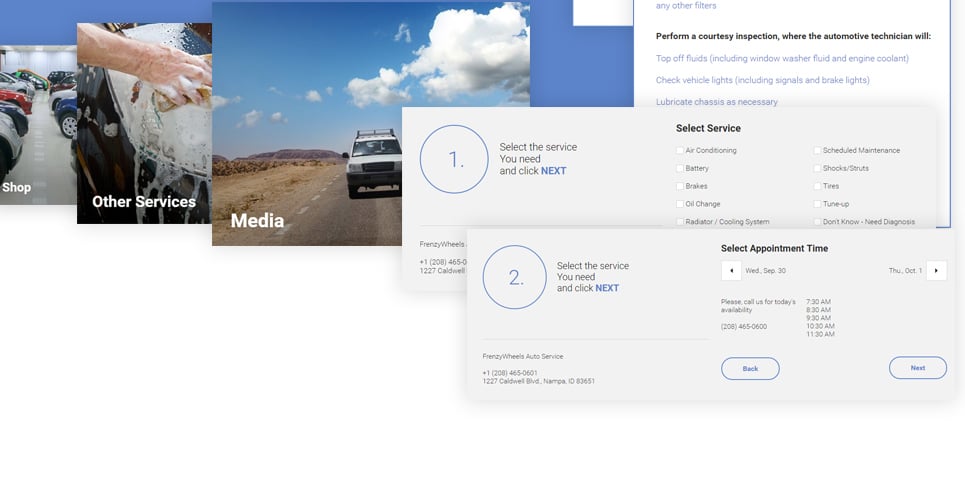Click the Next button in appointment card

click(918, 368)
